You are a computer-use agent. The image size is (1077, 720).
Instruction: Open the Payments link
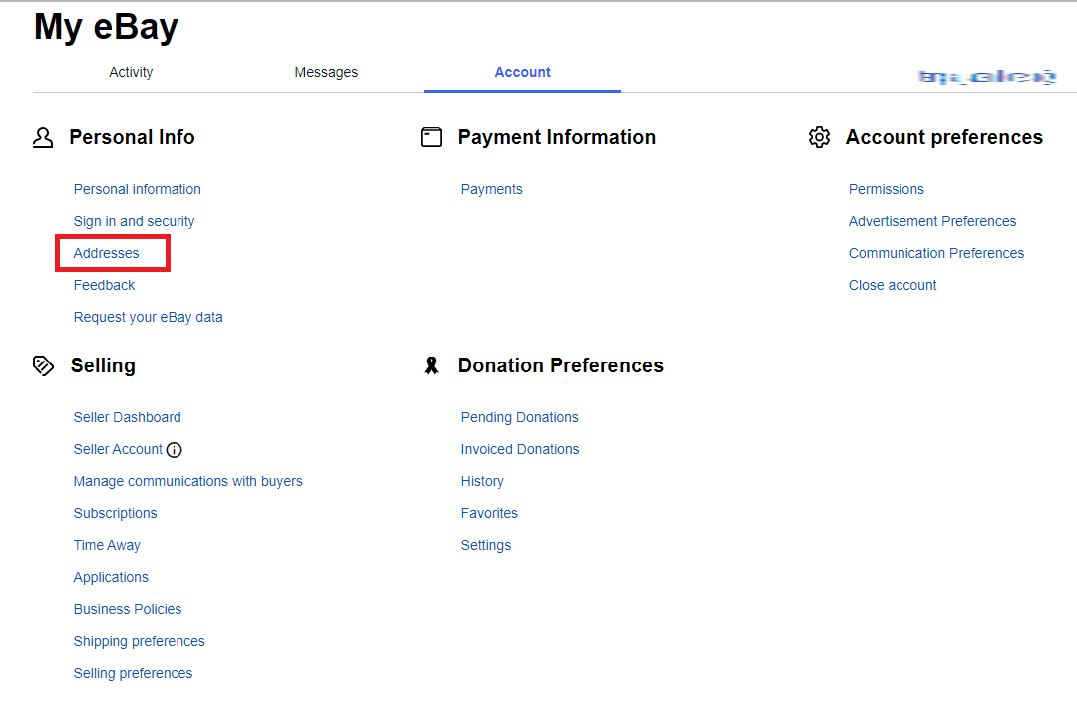[492, 189]
